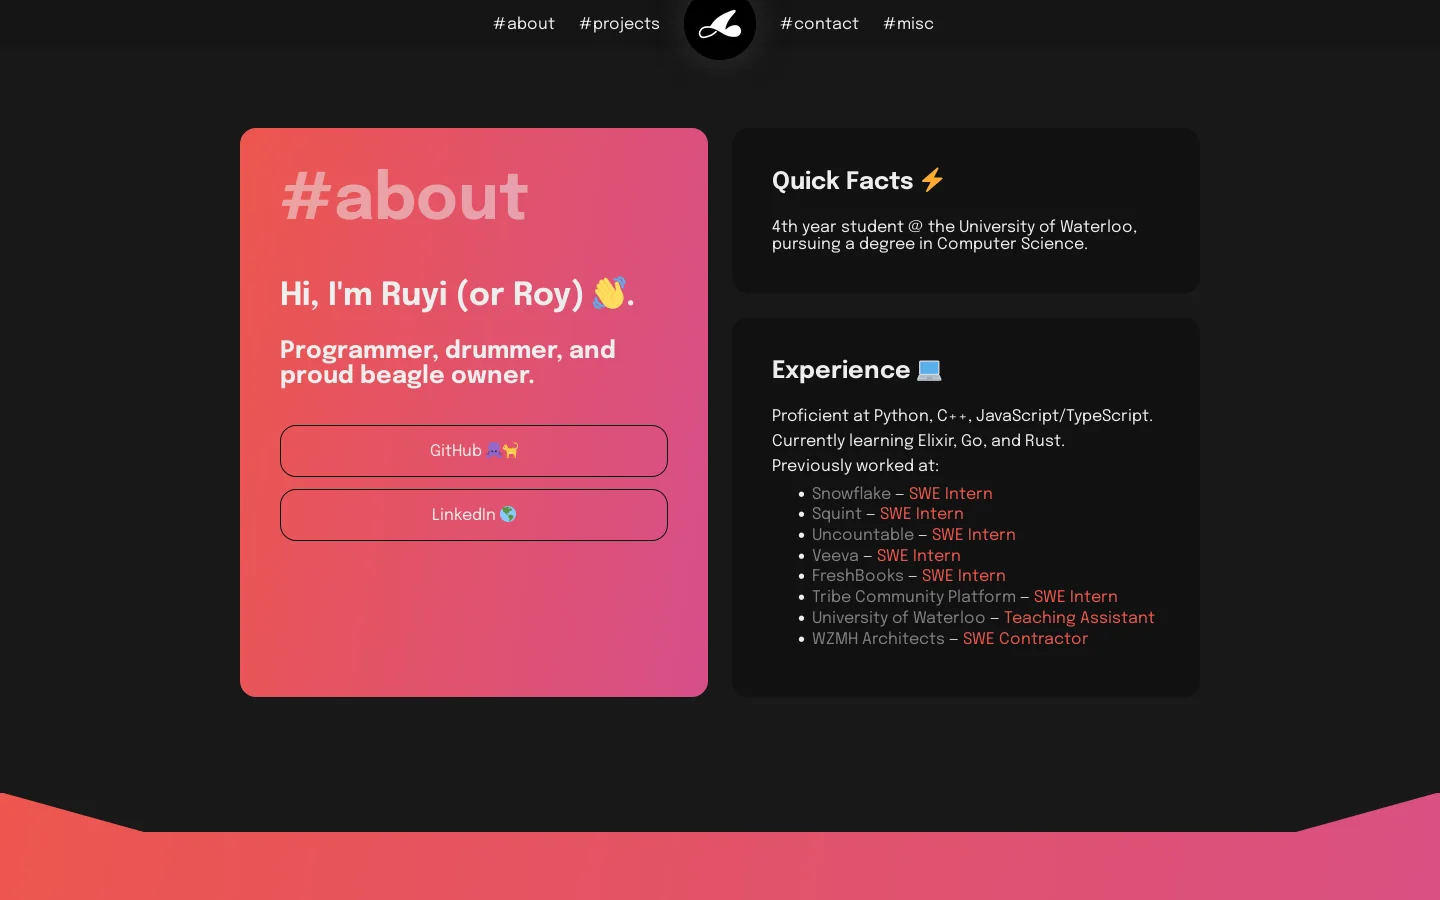
Task: Open the #projects nav link
Action: (620, 24)
